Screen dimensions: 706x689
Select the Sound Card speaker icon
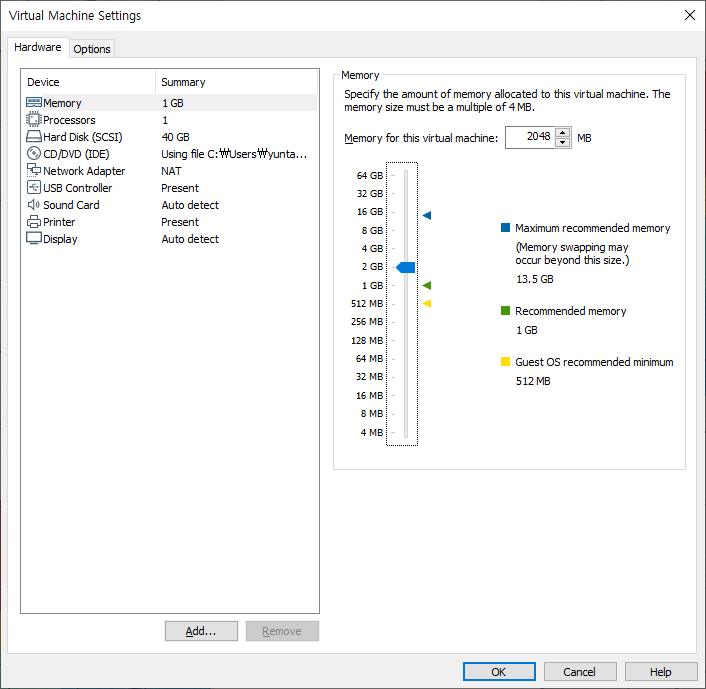tap(34, 204)
